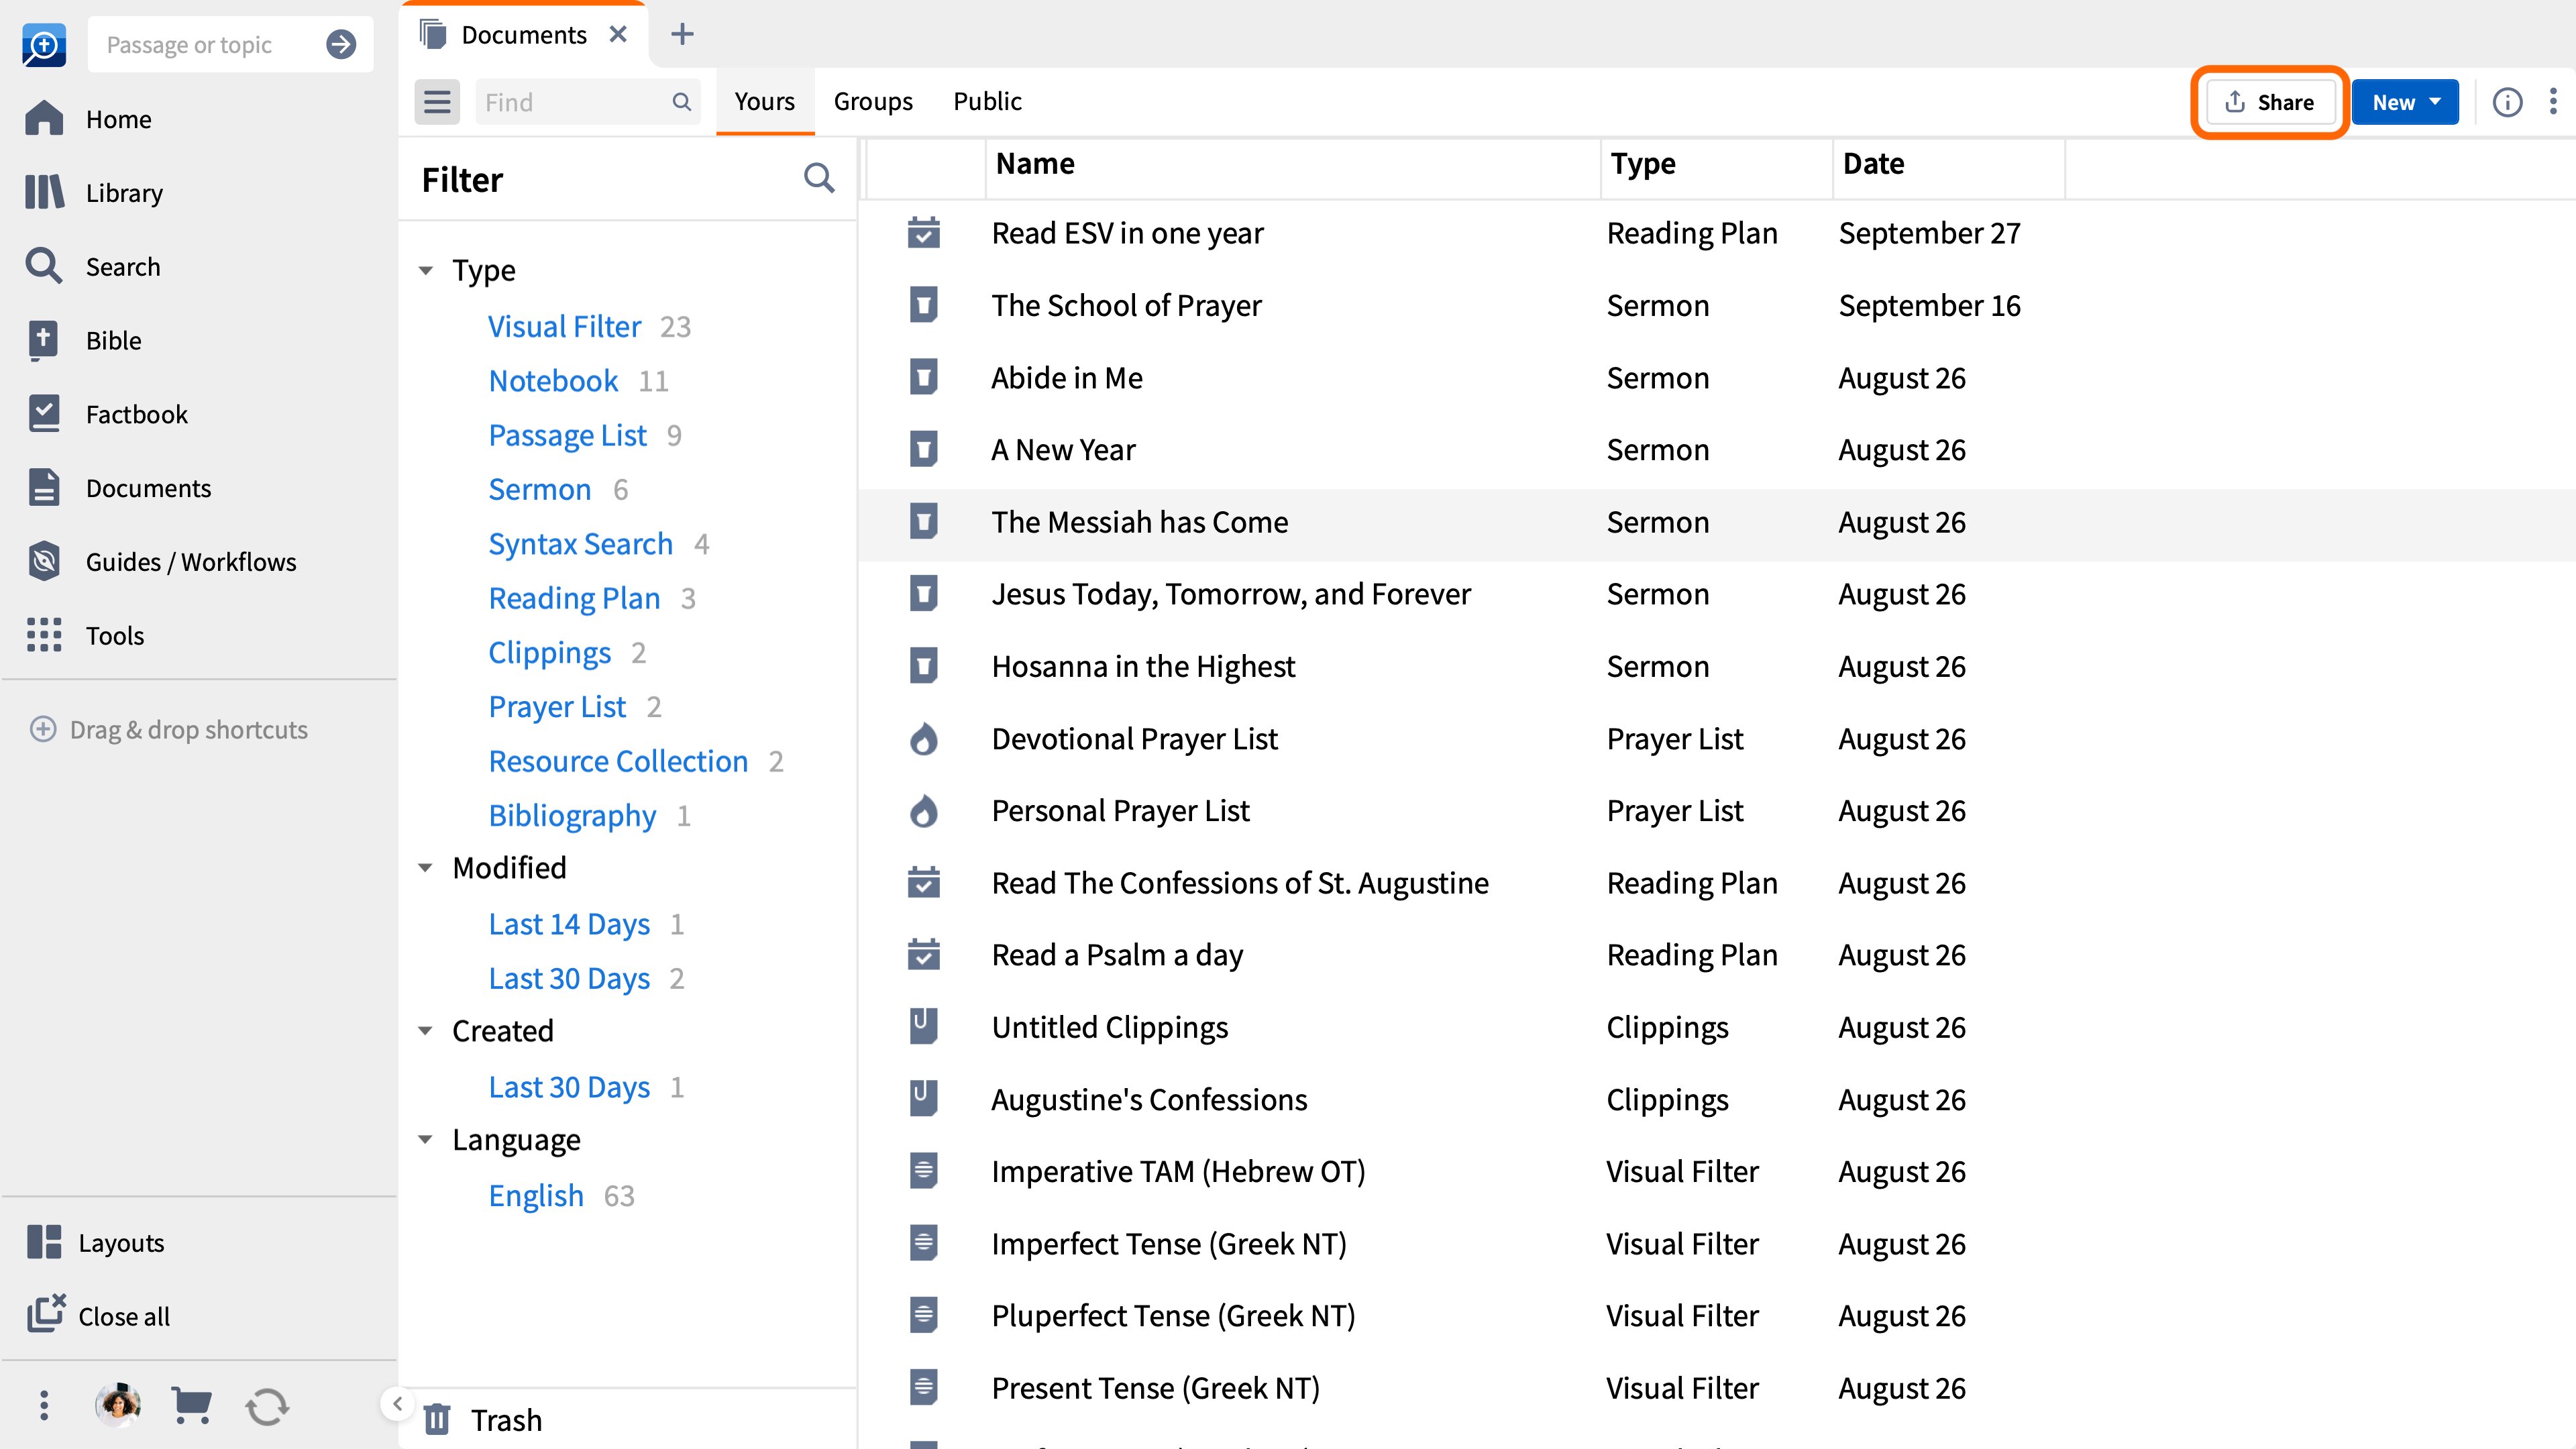This screenshot has height=1449, width=2576.
Task: Open the bottom-left three-dot menu
Action: (x=44, y=1405)
